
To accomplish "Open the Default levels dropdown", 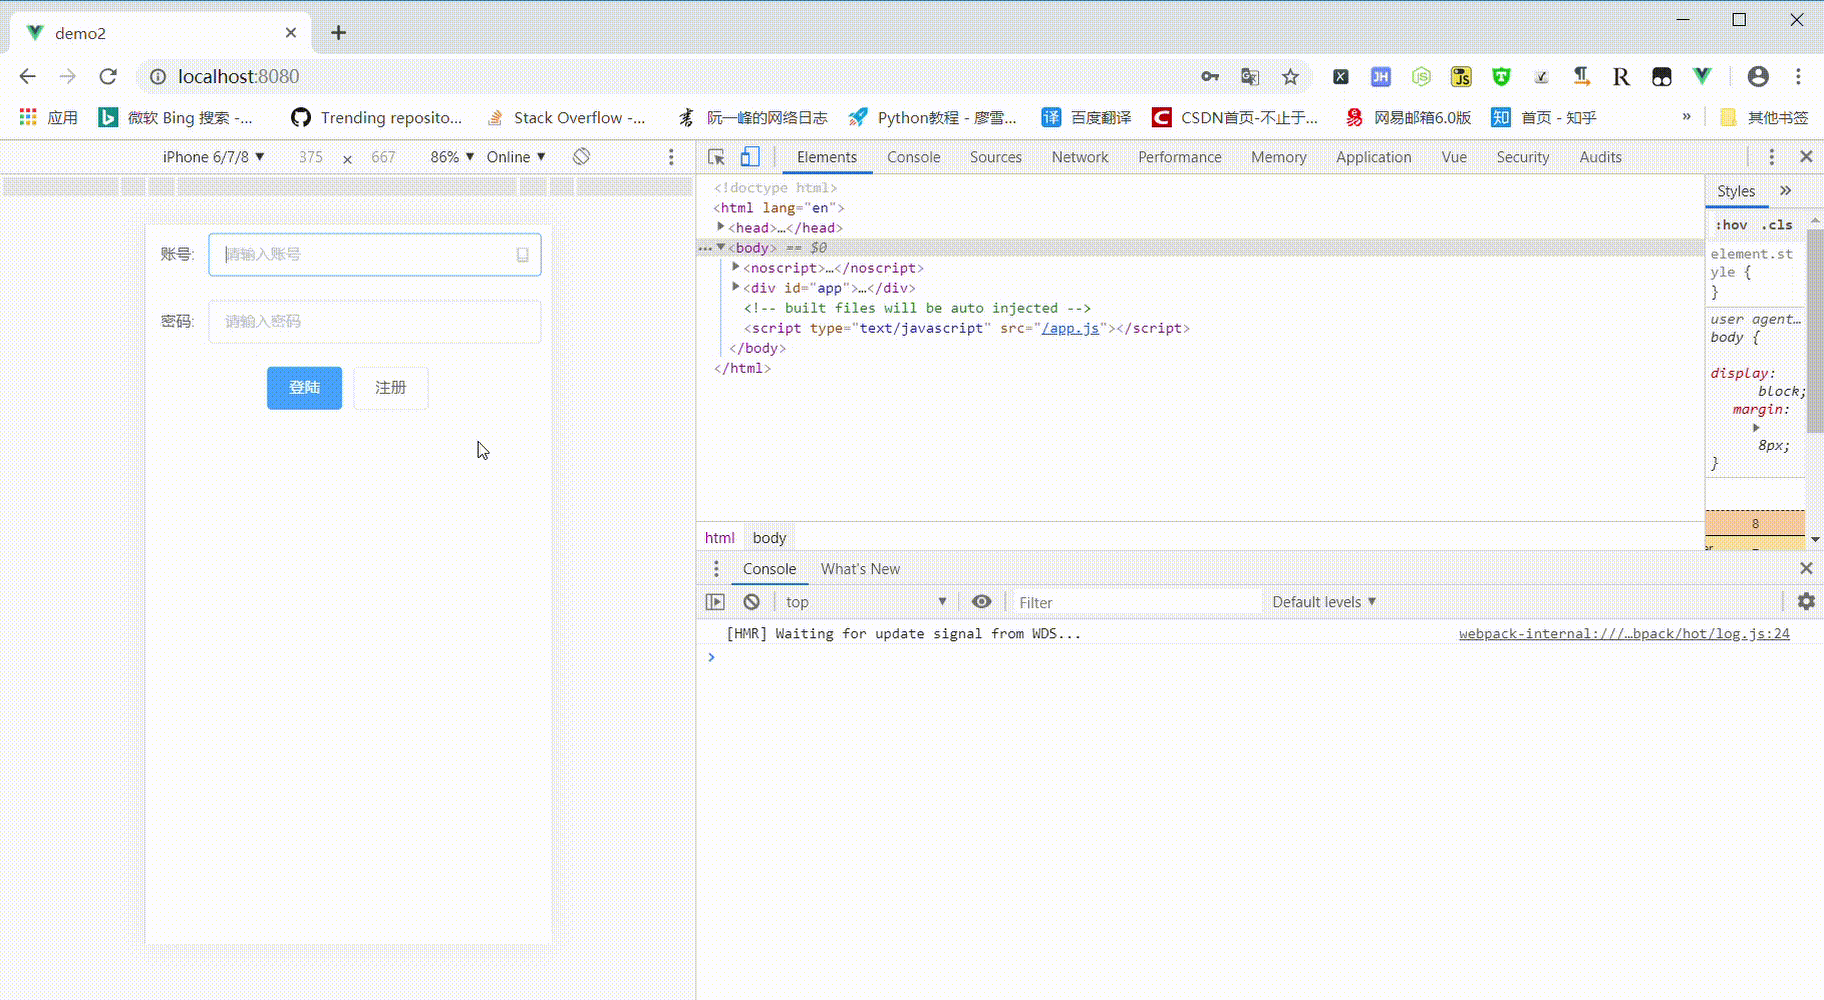I will tap(1324, 602).
